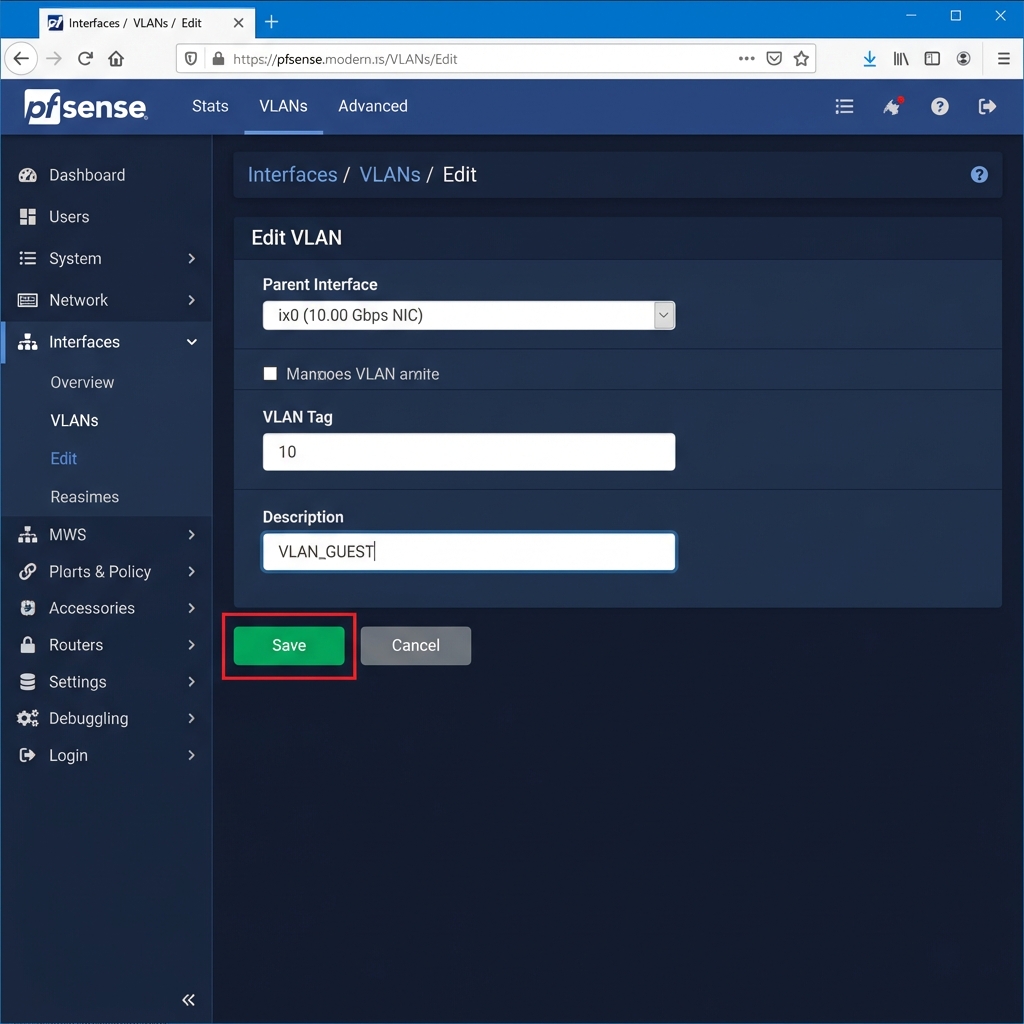Click the logout icon in the top bar
The image size is (1024, 1024).
(x=988, y=106)
